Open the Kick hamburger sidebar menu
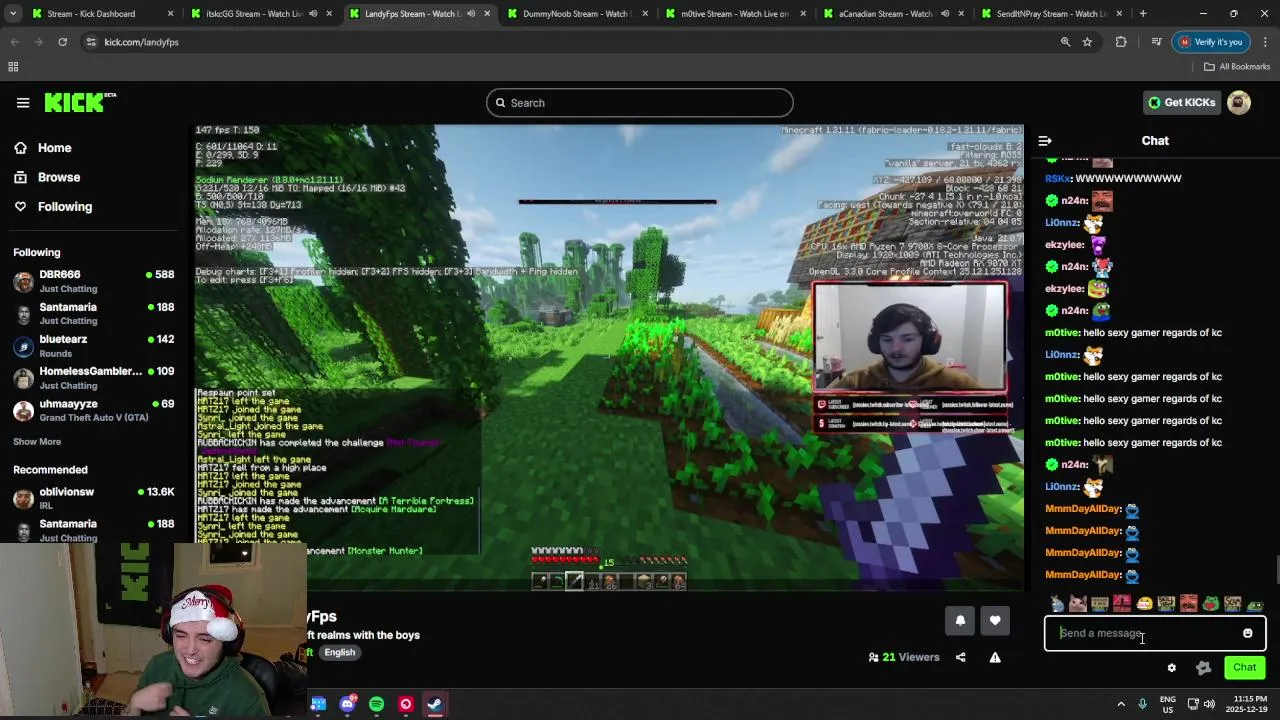Image resolution: width=1280 pixels, height=720 pixels. 23,103
